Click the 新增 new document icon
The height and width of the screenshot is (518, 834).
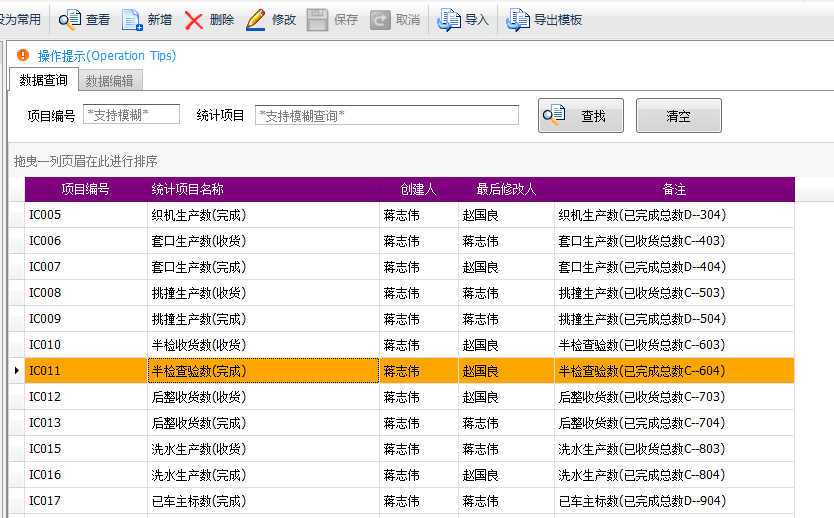coord(132,20)
